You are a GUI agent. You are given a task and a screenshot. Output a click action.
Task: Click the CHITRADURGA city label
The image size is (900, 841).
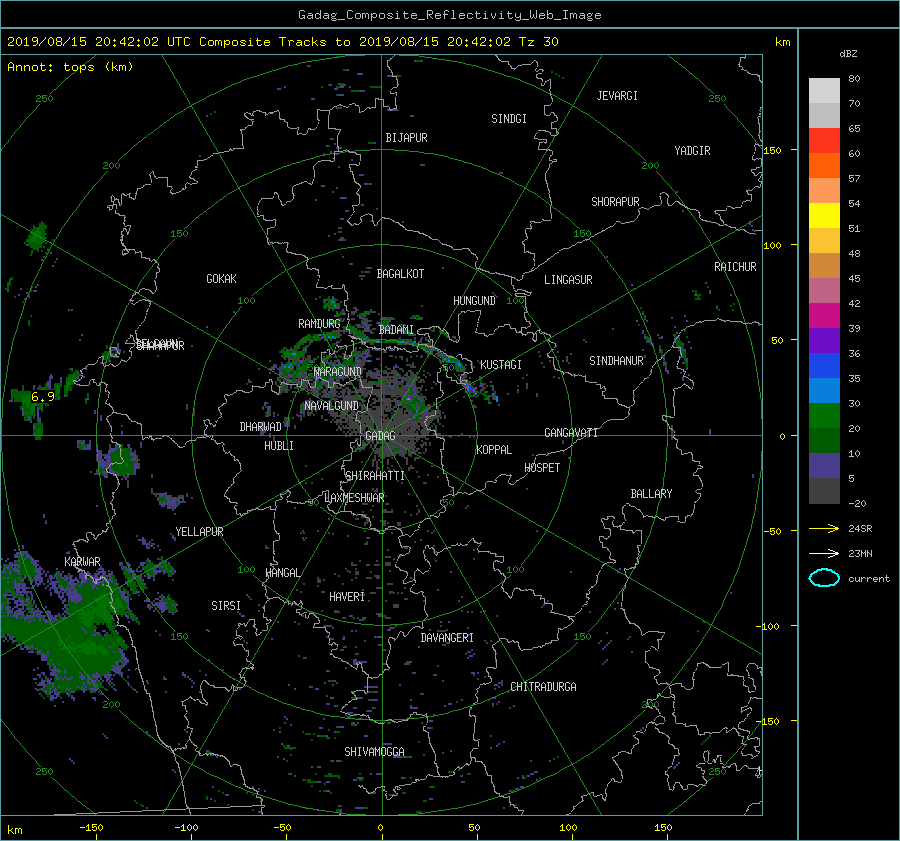(x=543, y=687)
